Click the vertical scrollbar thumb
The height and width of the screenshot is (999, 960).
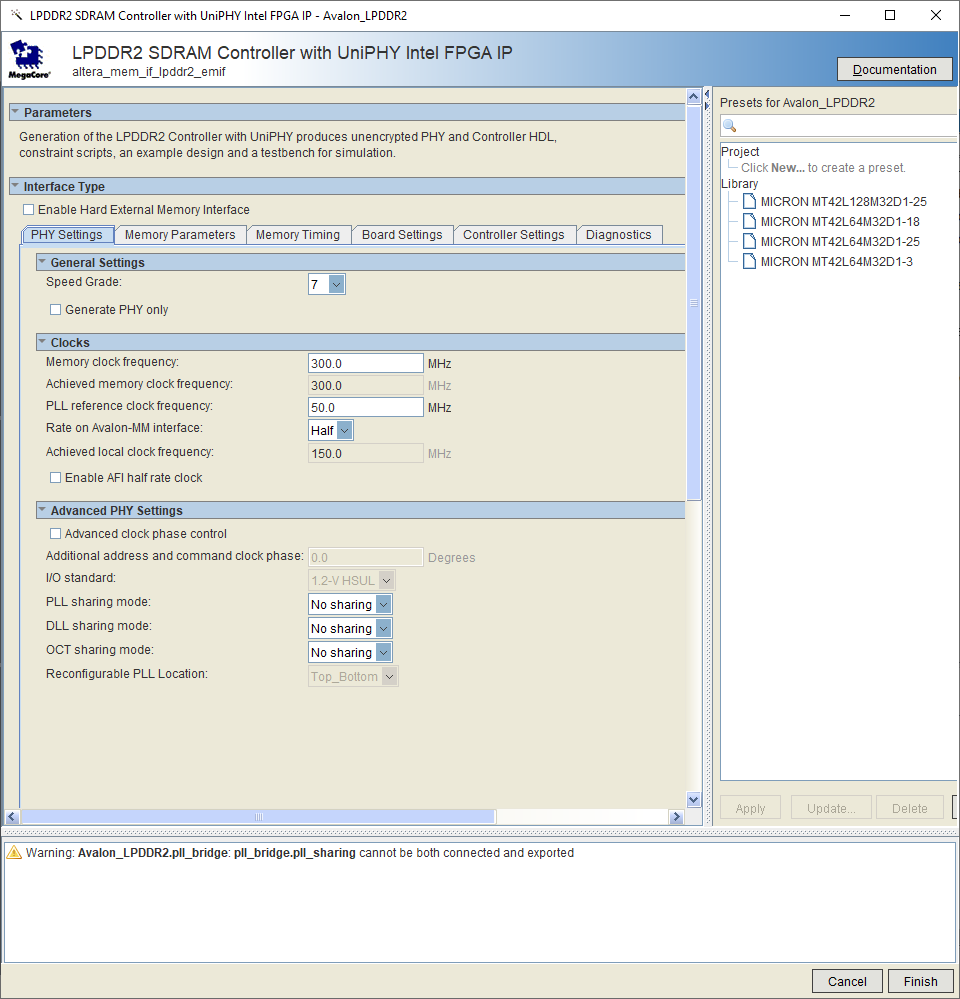[x=694, y=303]
